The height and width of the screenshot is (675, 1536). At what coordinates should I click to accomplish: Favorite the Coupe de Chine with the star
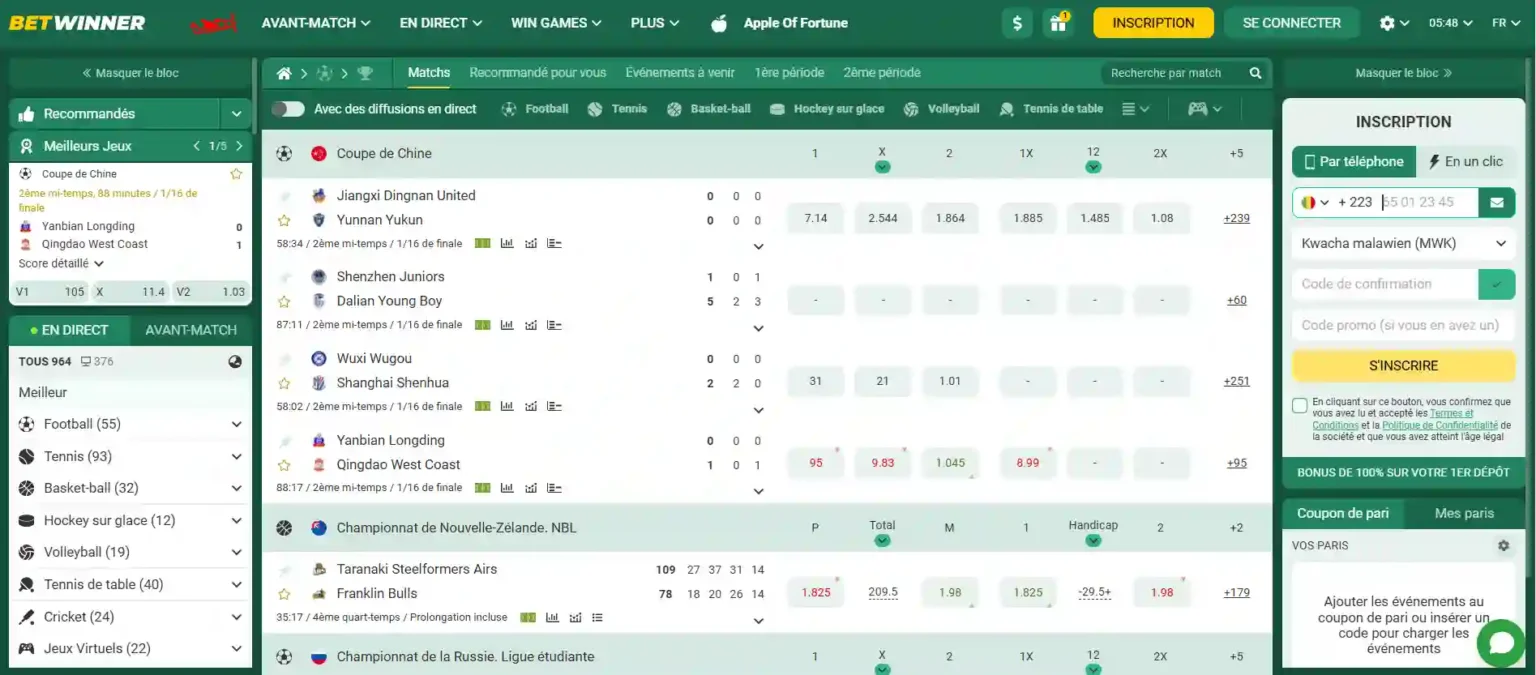pyautogui.click(x=236, y=172)
